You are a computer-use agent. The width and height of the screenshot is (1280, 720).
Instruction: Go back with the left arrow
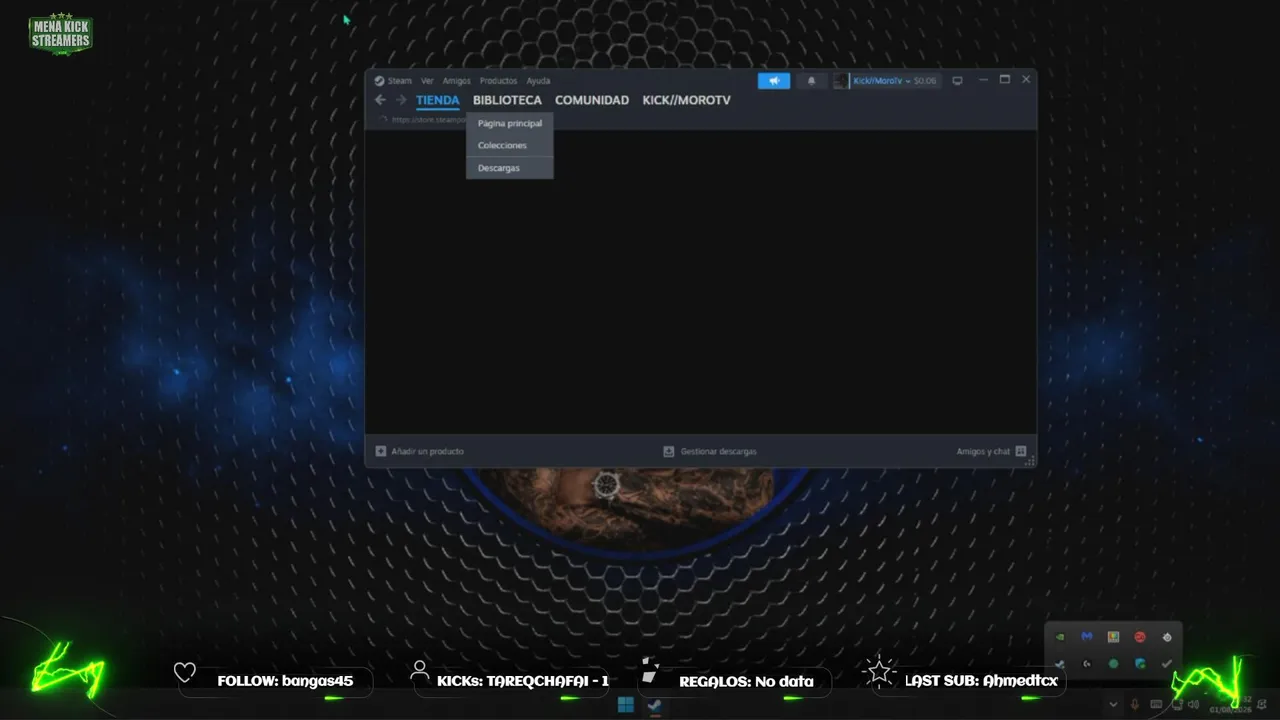tap(380, 100)
